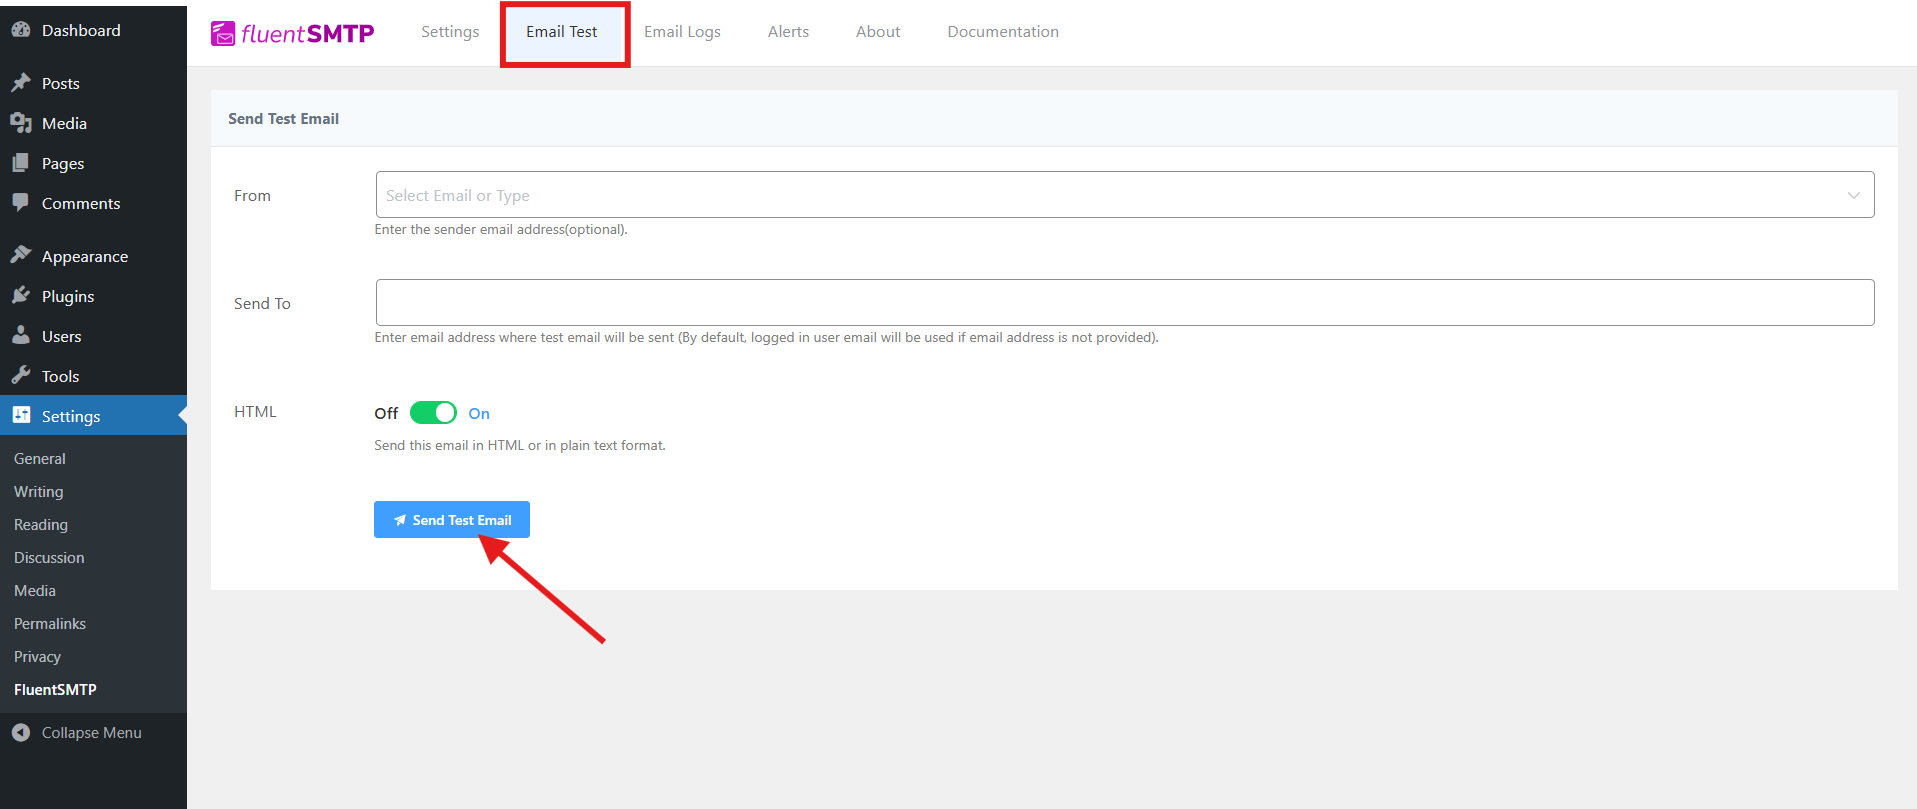Open the Posts menu item

click(x=60, y=83)
